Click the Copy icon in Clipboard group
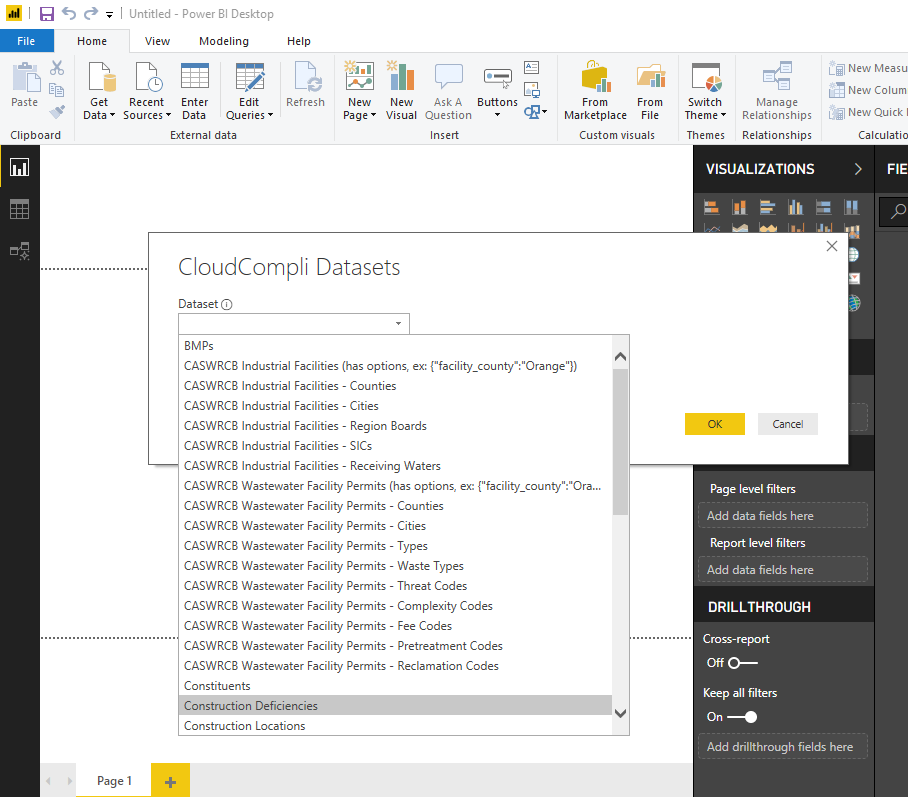The image size is (908, 797). tap(57, 90)
